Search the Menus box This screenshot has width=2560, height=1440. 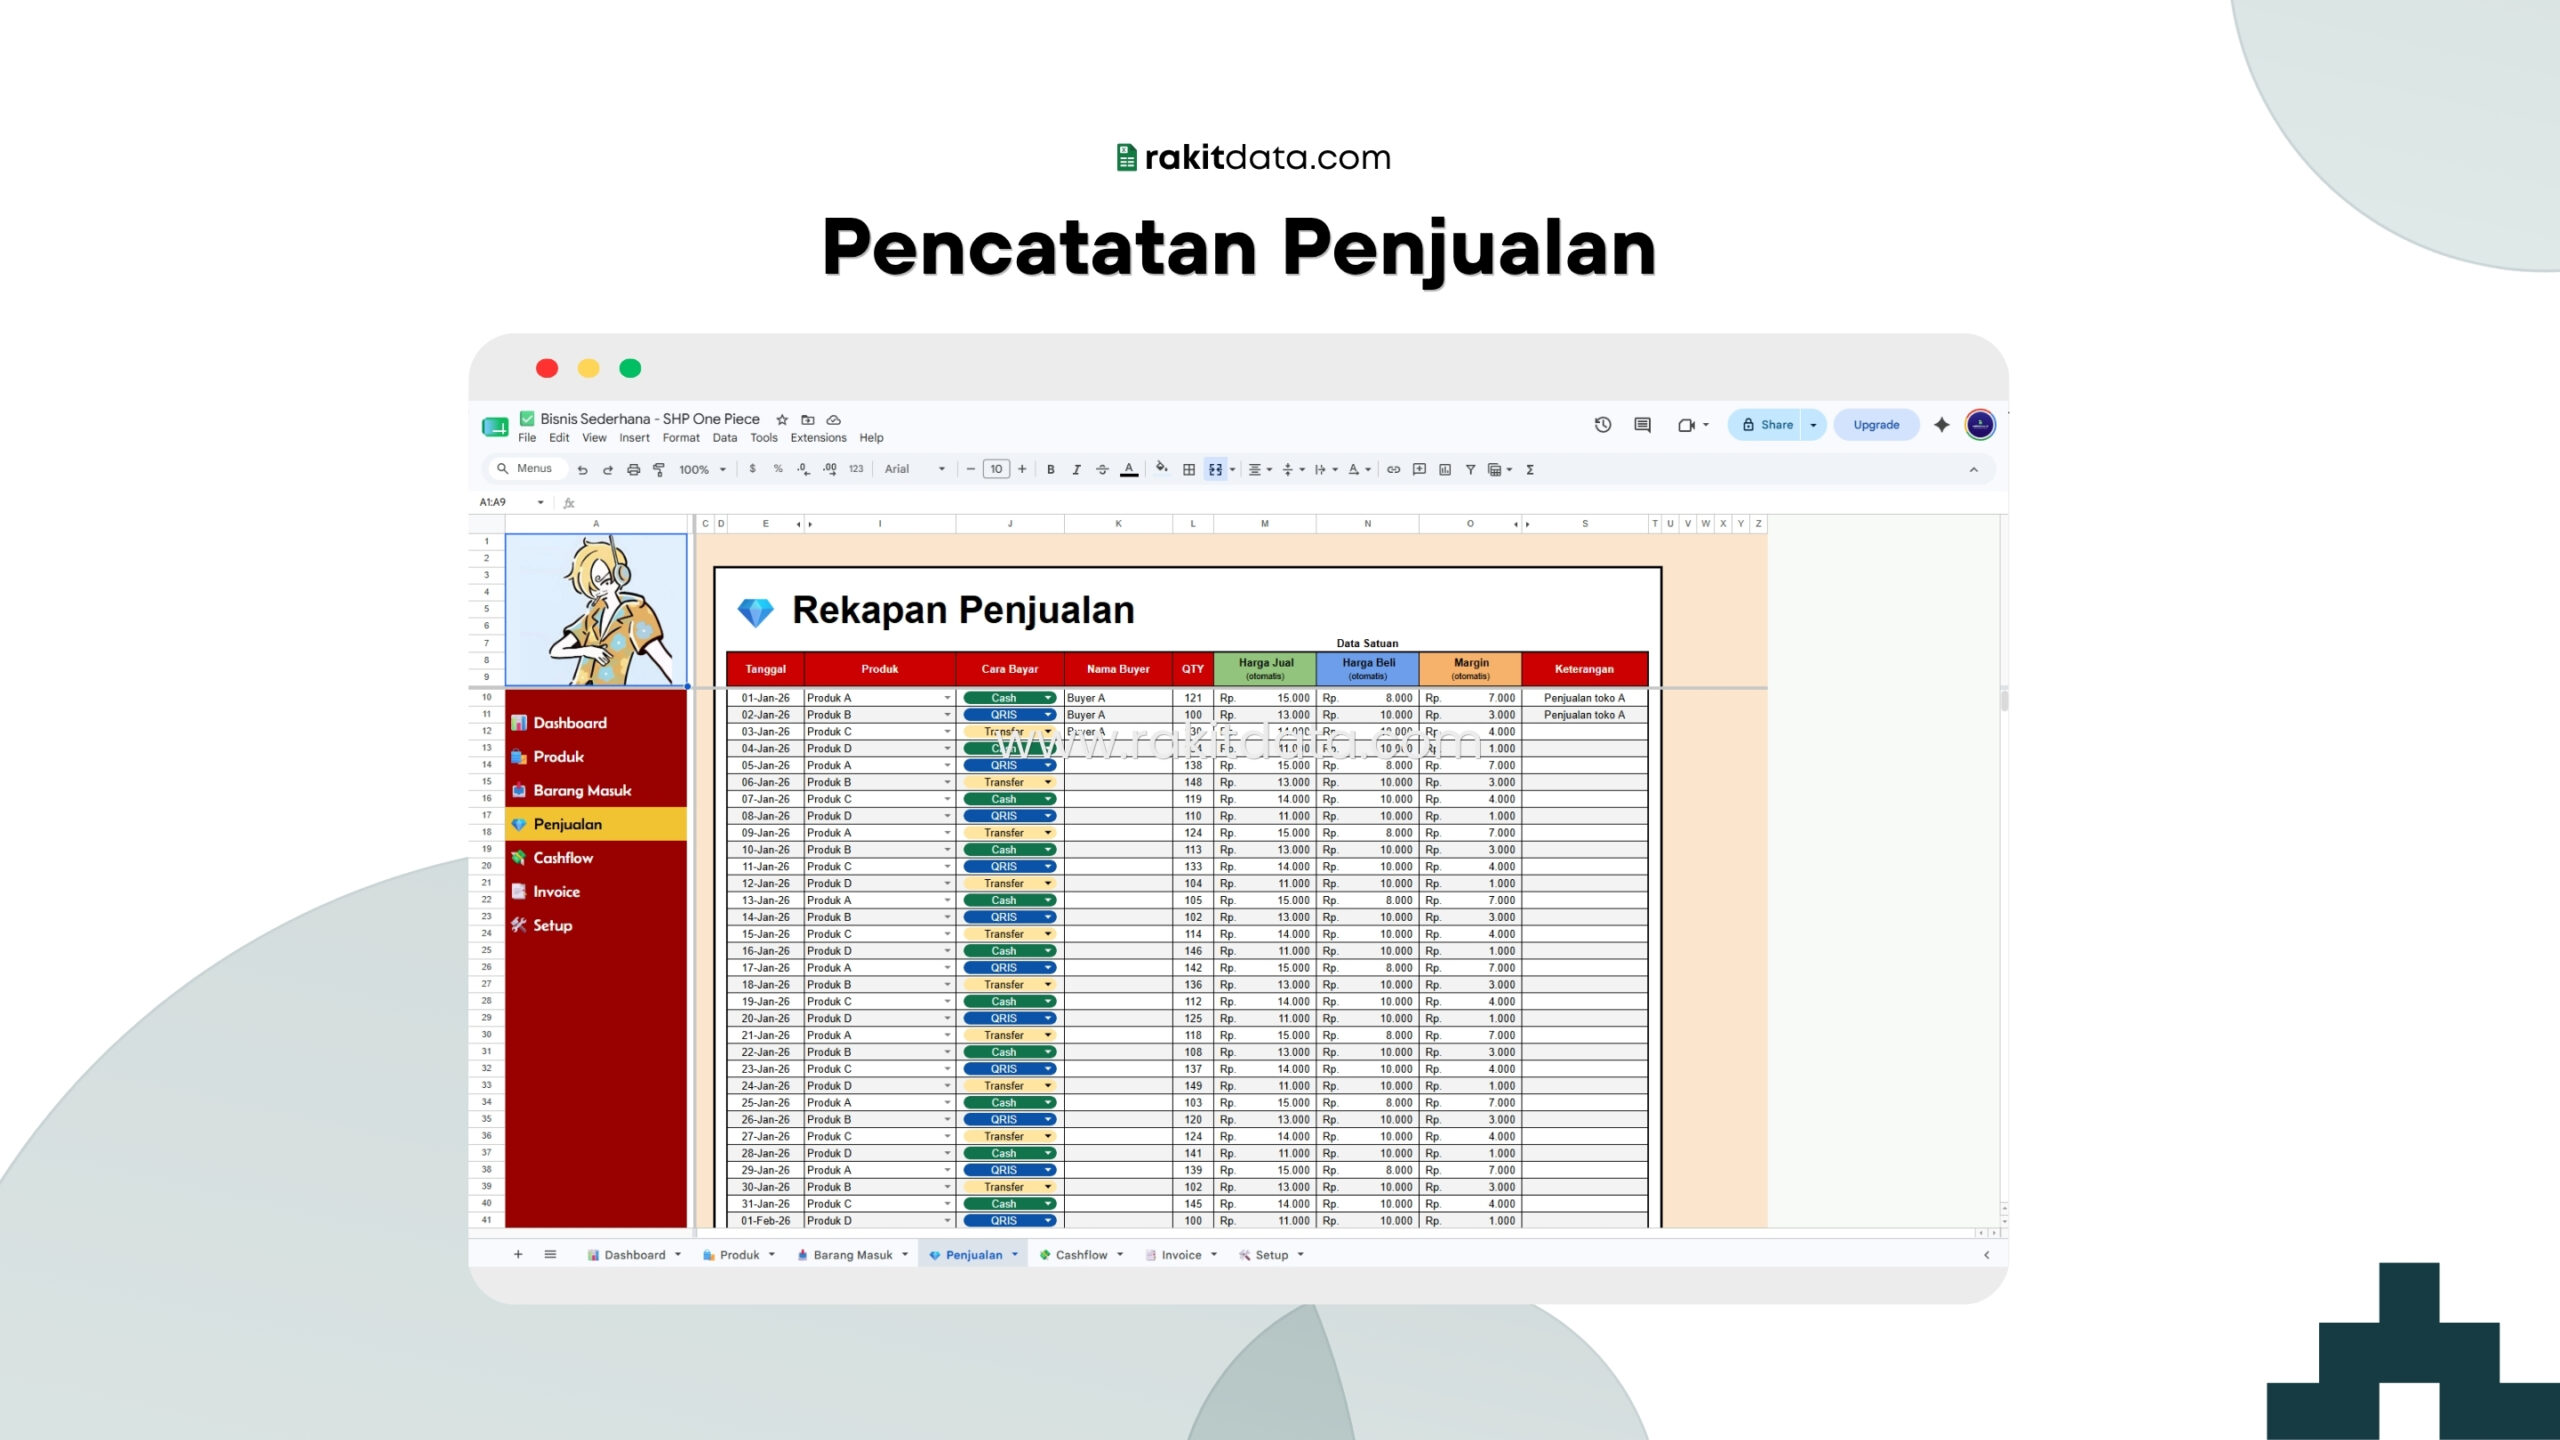(528, 469)
